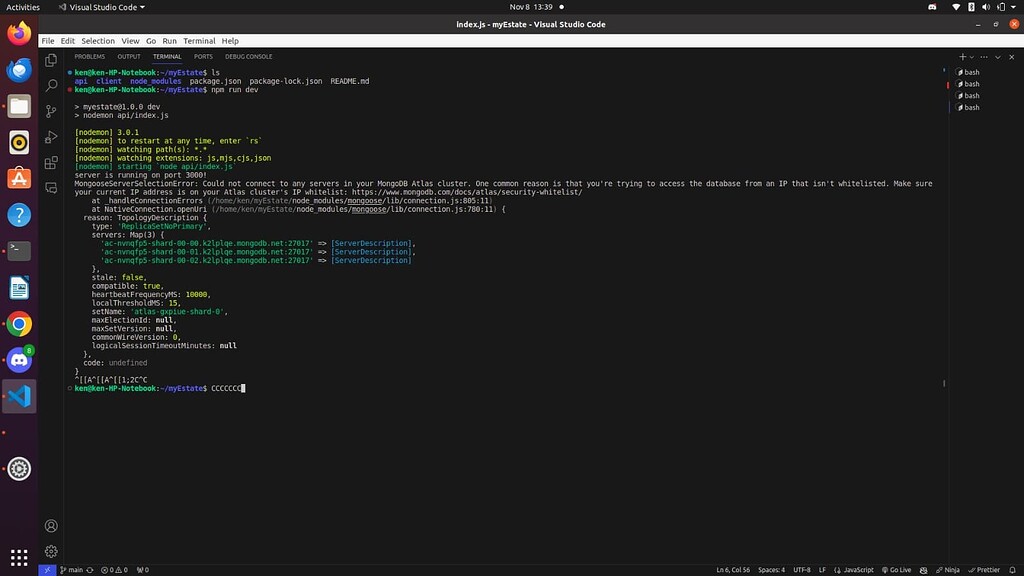Click the terminal prompt line with CCCCCCC
The height and width of the screenshot is (576, 1024).
point(160,389)
